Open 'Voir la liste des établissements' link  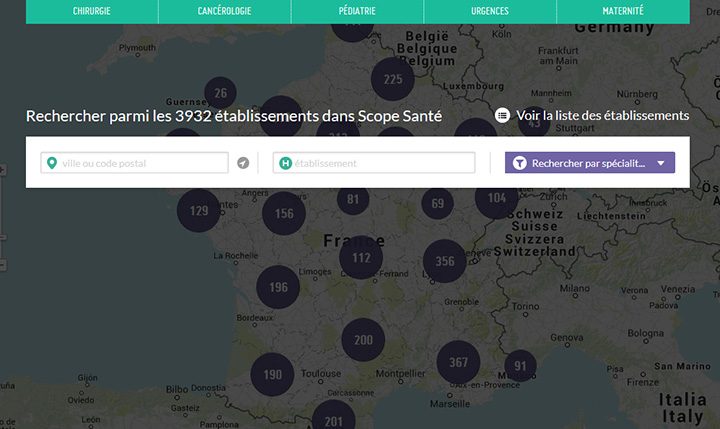pos(602,115)
